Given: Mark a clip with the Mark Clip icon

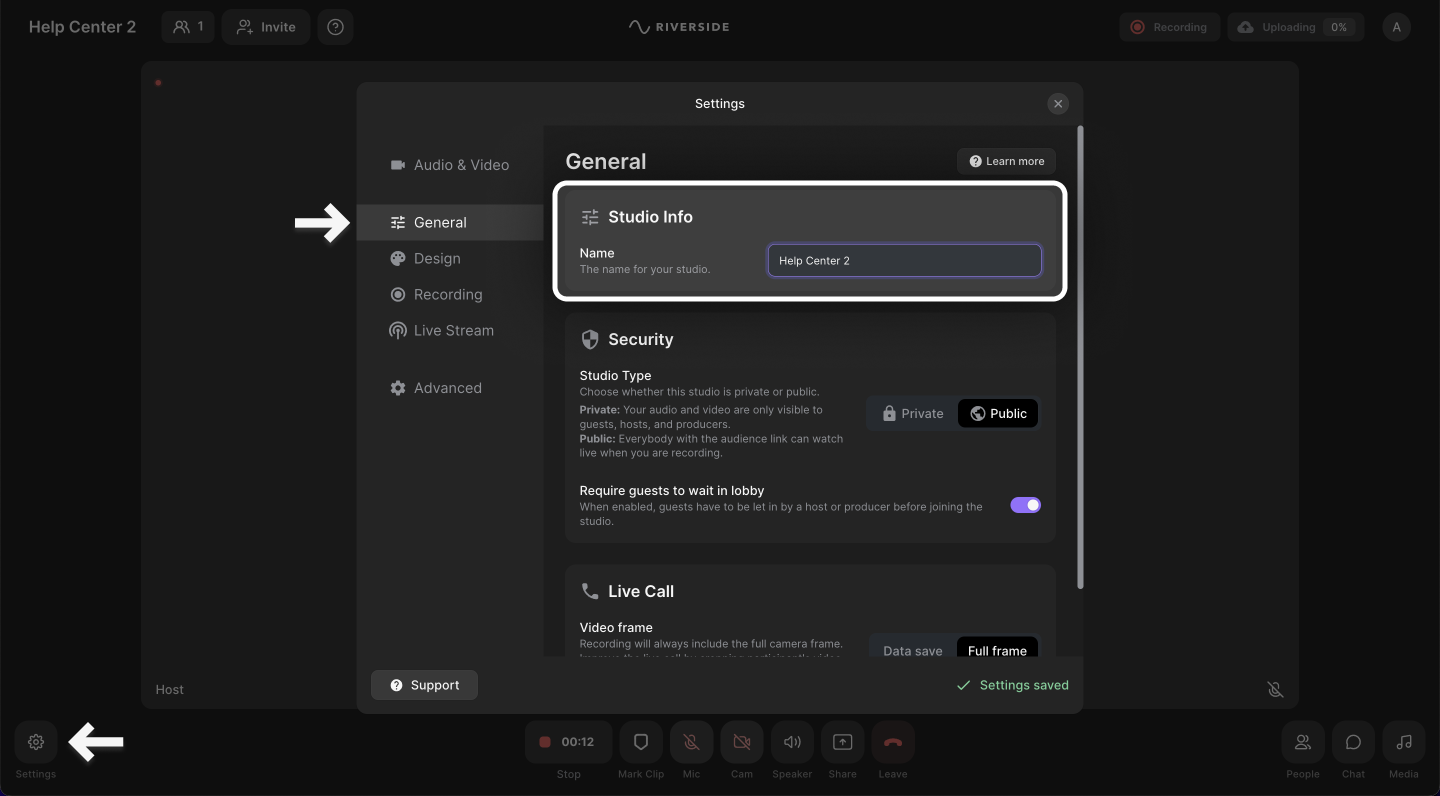Looking at the screenshot, I should pyautogui.click(x=641, y=742).
